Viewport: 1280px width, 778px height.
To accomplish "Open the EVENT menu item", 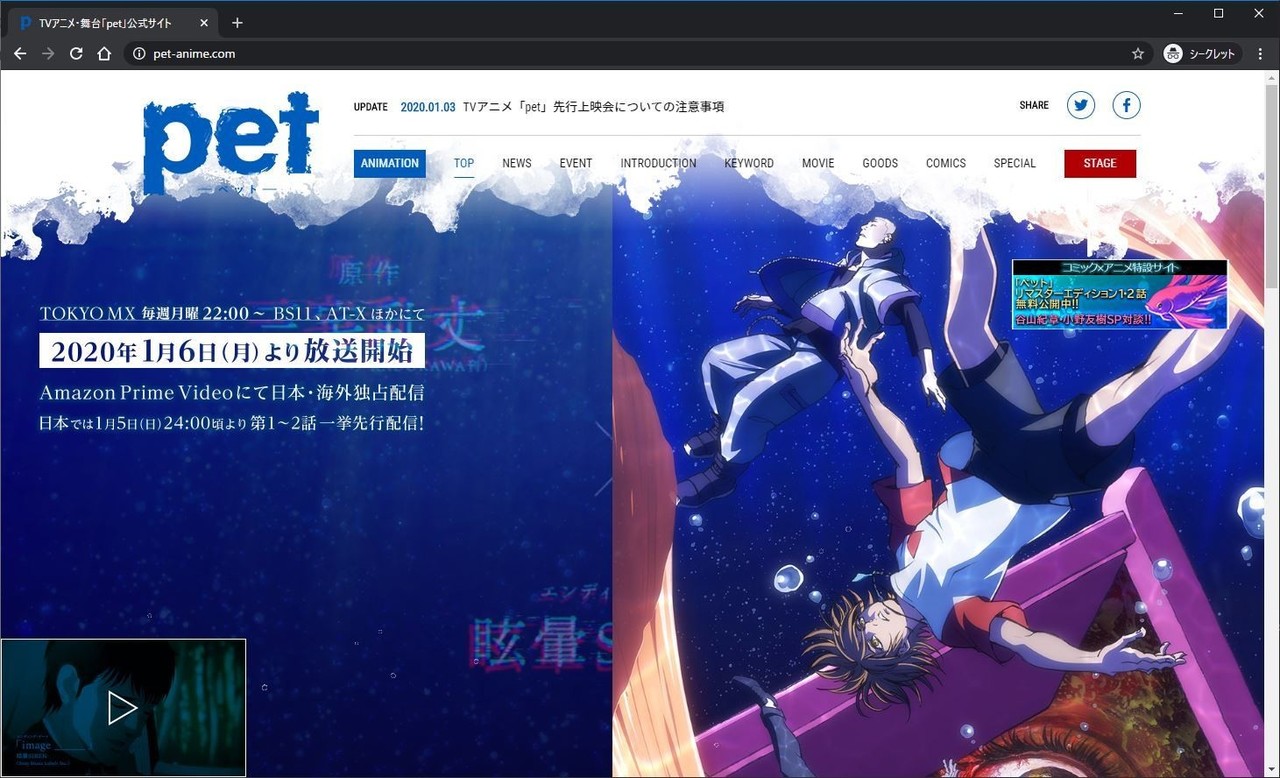I will [x=576, y=163].
